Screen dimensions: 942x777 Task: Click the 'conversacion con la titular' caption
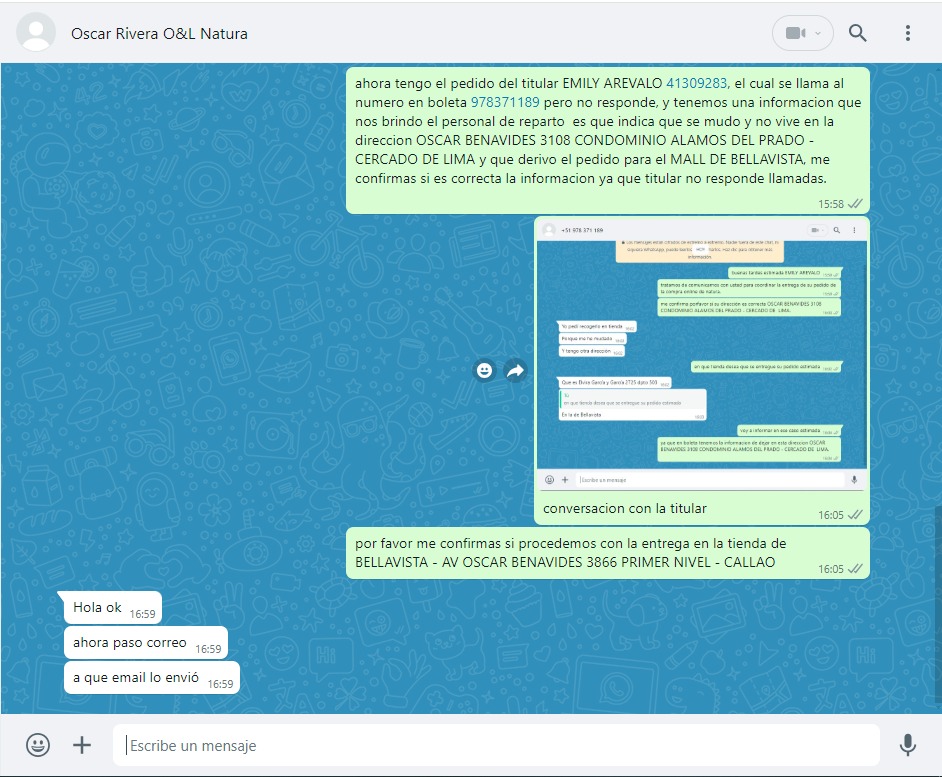pyautogui.click(x=625, y=509)
